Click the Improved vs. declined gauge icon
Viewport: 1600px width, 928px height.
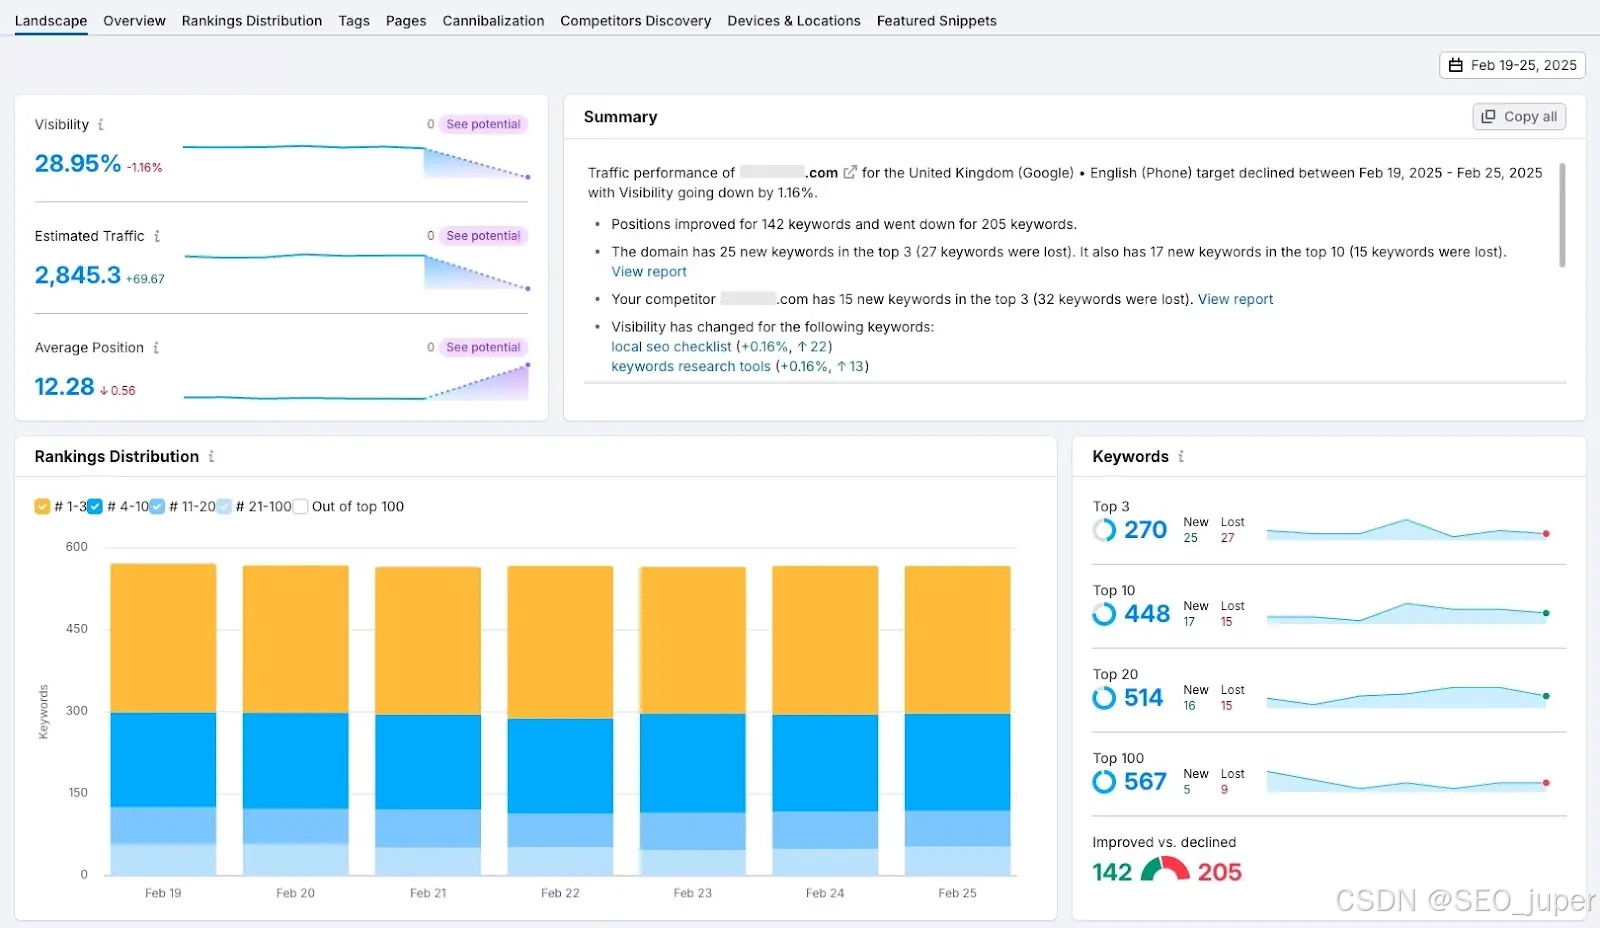[1165, 869]
